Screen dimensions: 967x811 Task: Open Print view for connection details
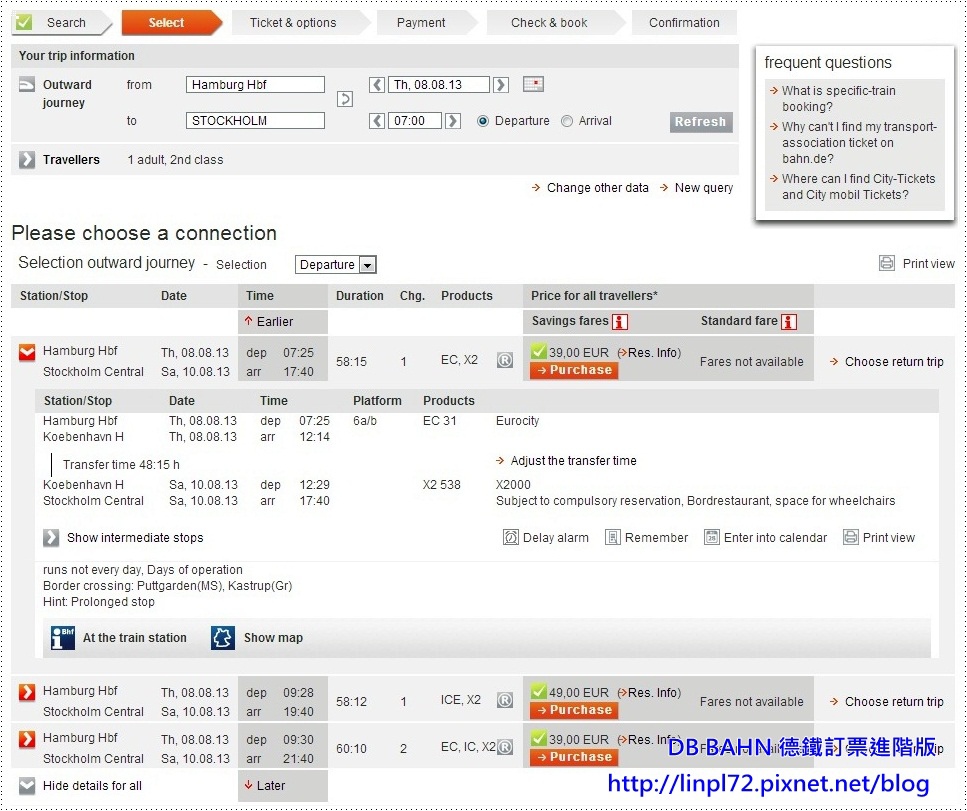(879, 538)
